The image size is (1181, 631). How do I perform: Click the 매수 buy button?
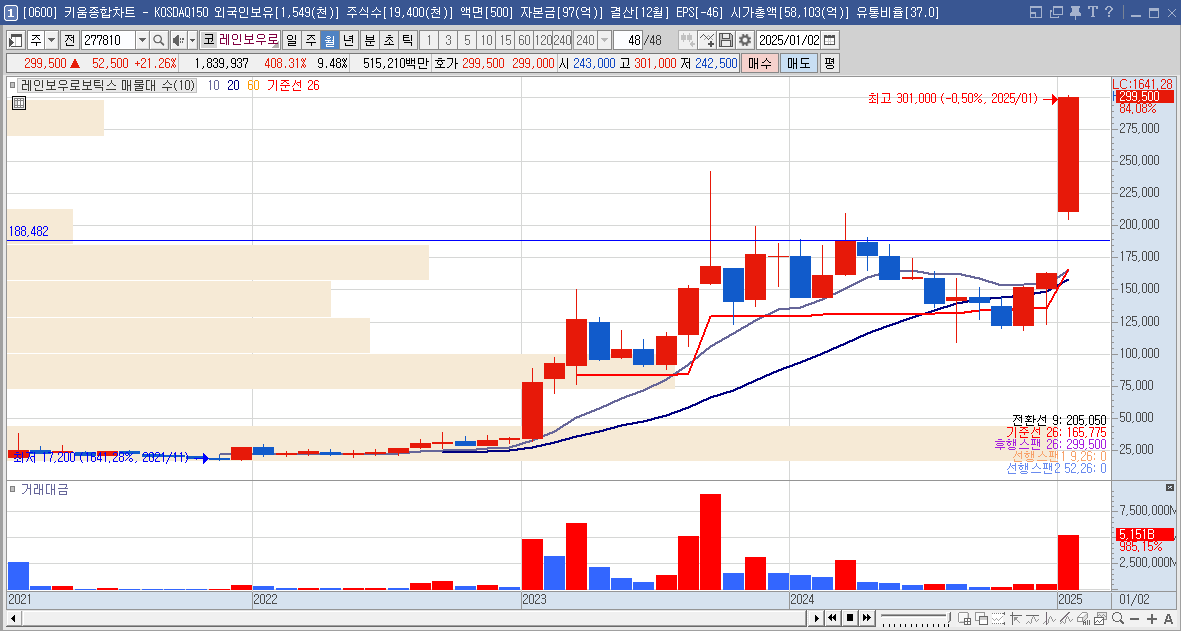(x=759, y=63)
